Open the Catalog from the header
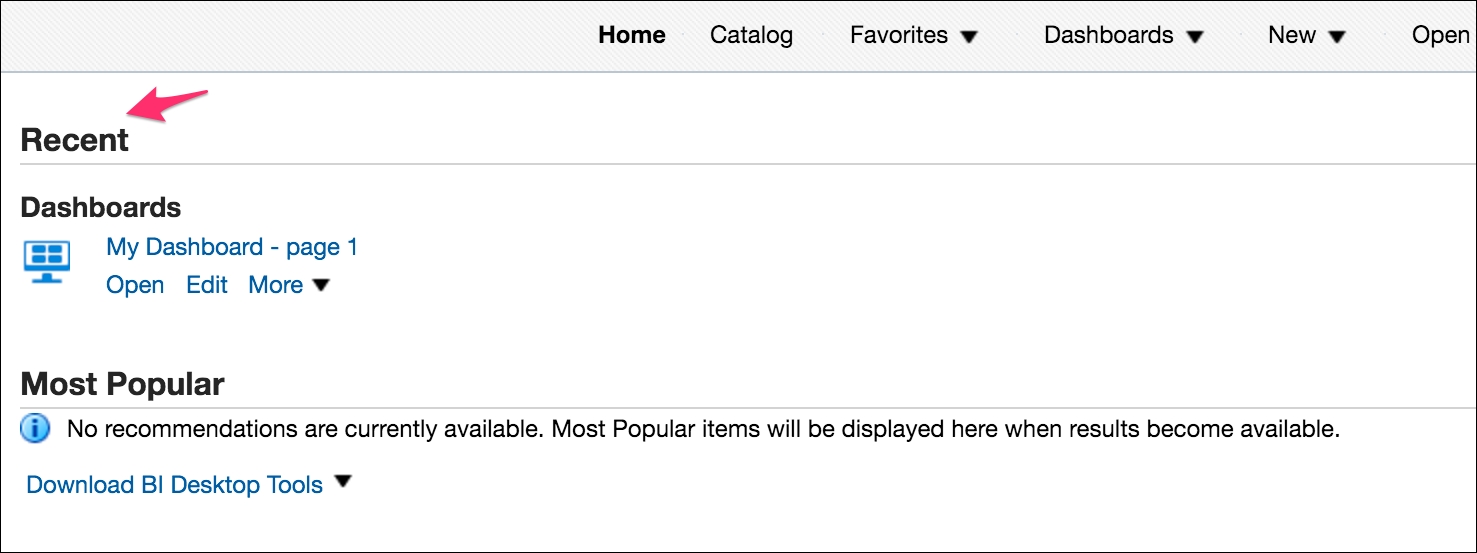 [x=751, y=35]
